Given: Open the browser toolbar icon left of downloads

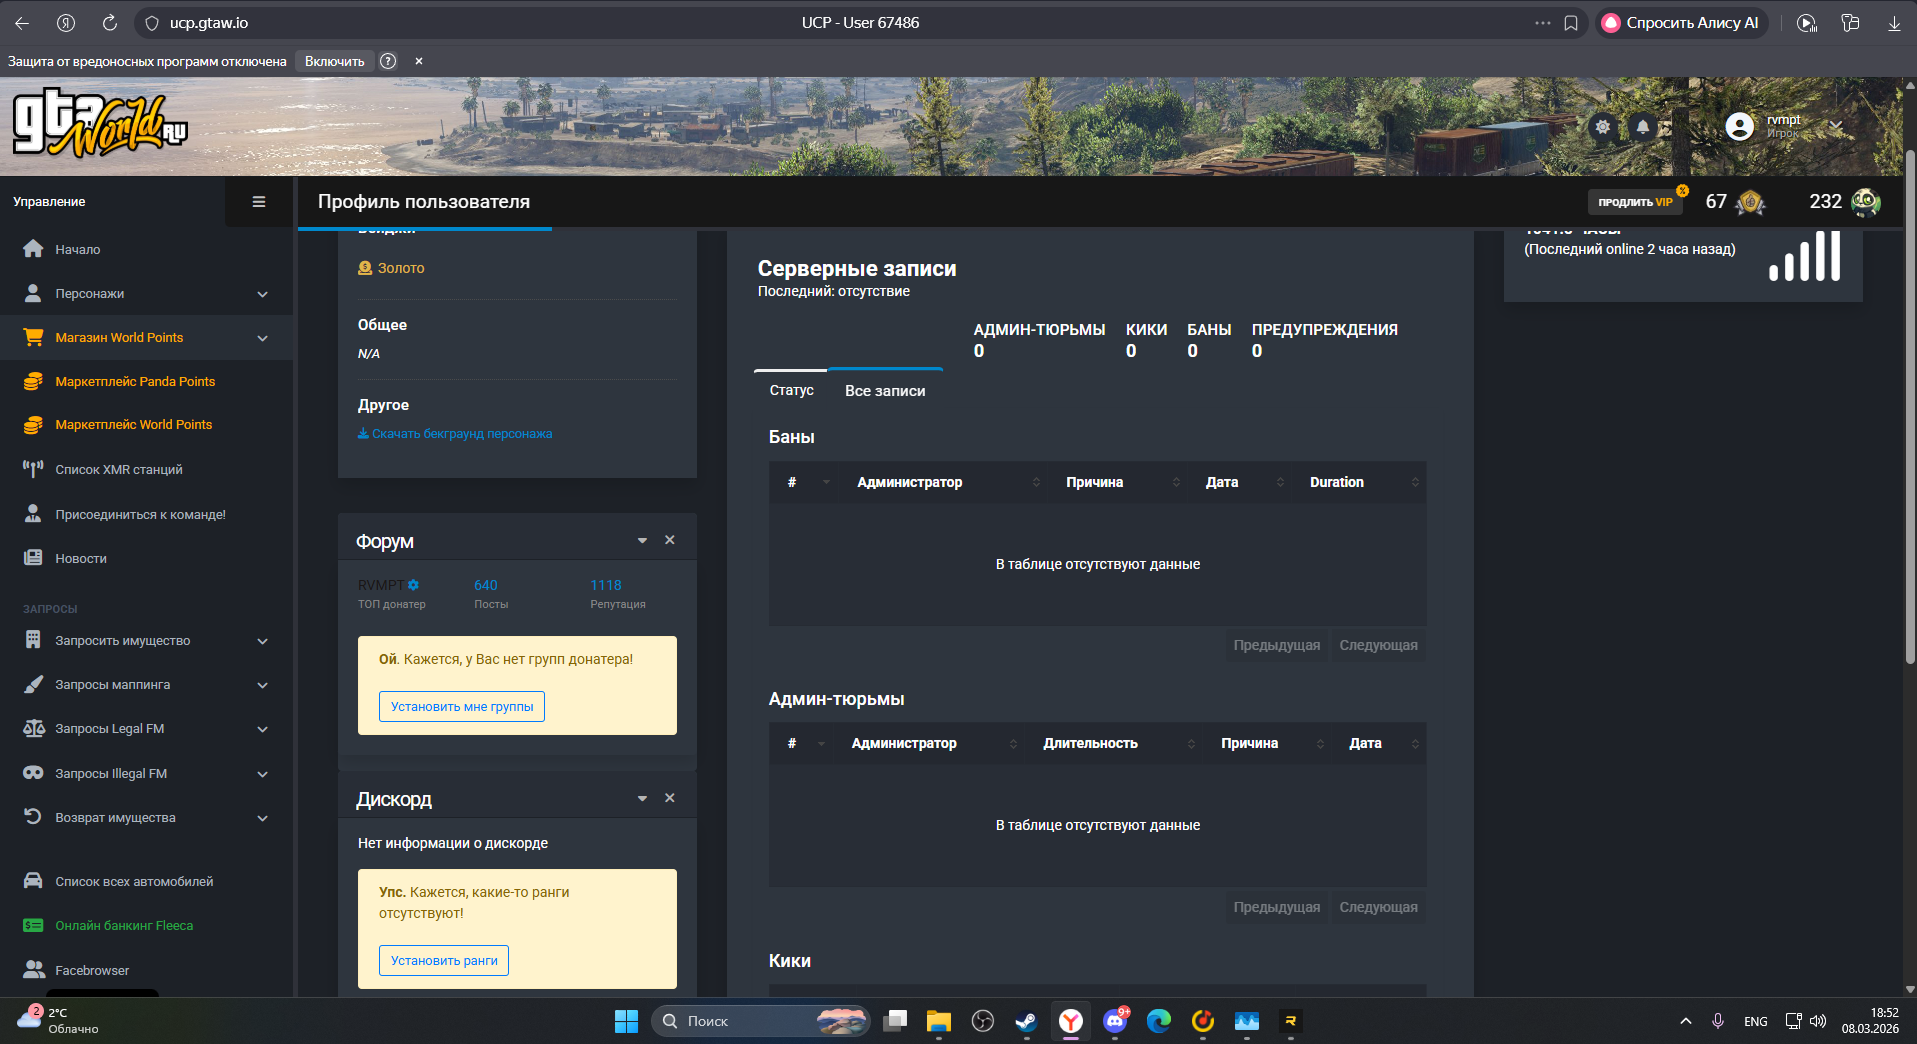Looking at the screenshot, I should click(1850, 23).
